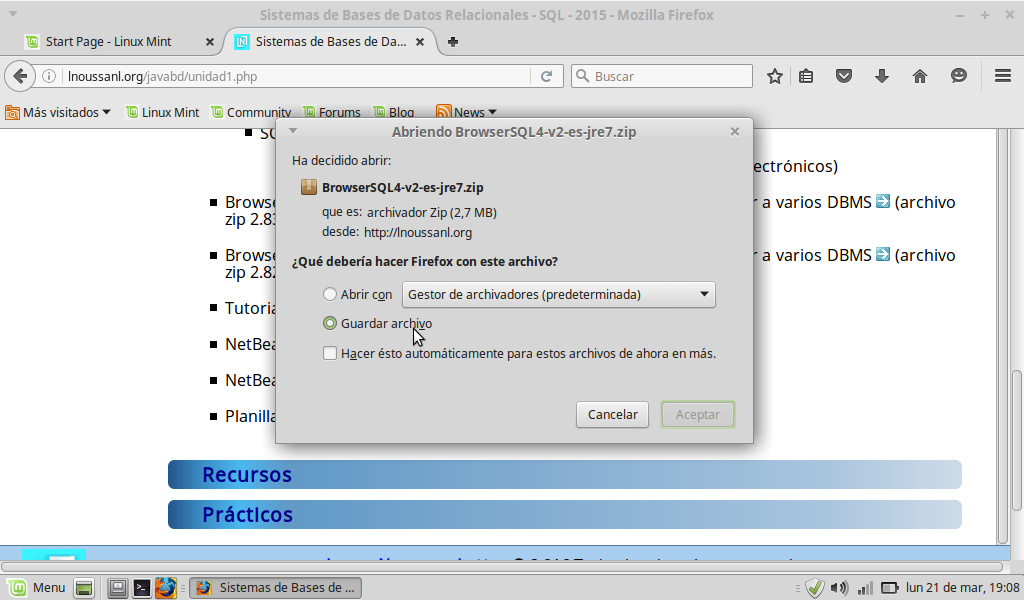Open the downloads arrow icon
Screen dimensions: 1024x600
[882, 76]
